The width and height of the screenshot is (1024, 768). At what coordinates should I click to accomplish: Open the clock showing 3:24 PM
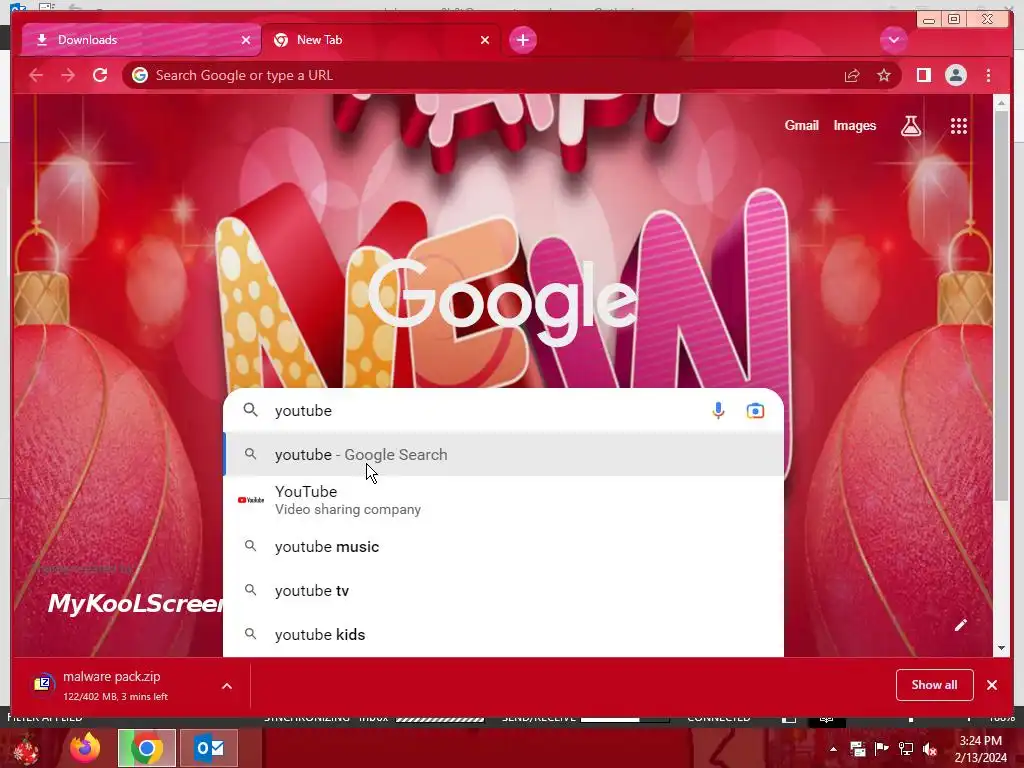(980, 749)
